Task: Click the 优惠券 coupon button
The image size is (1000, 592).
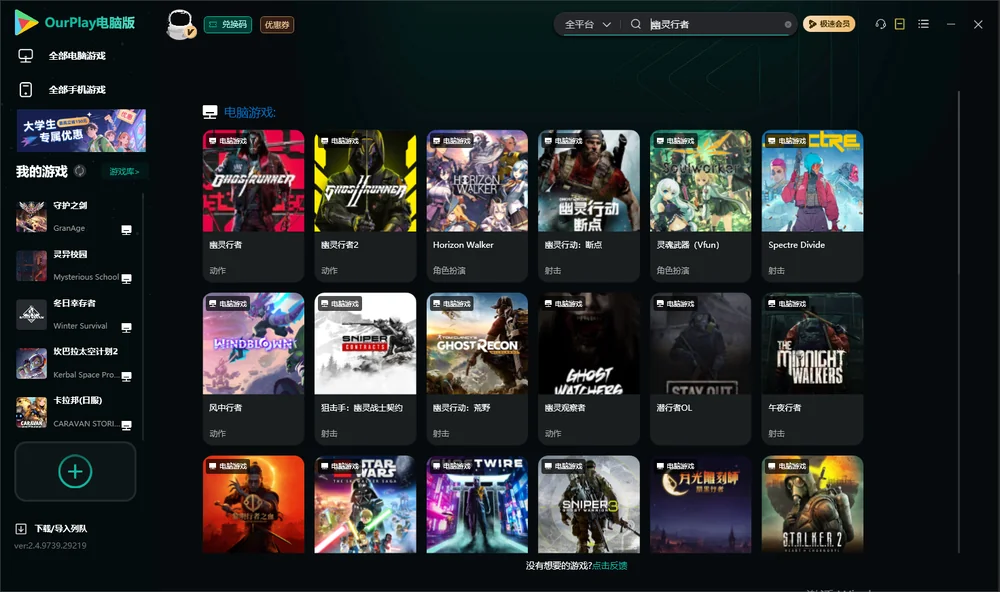Action: tap(277, 24)
